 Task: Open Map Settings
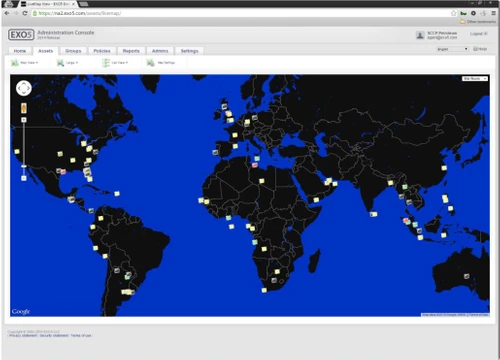pyautogui.click(x=161, y=63)
